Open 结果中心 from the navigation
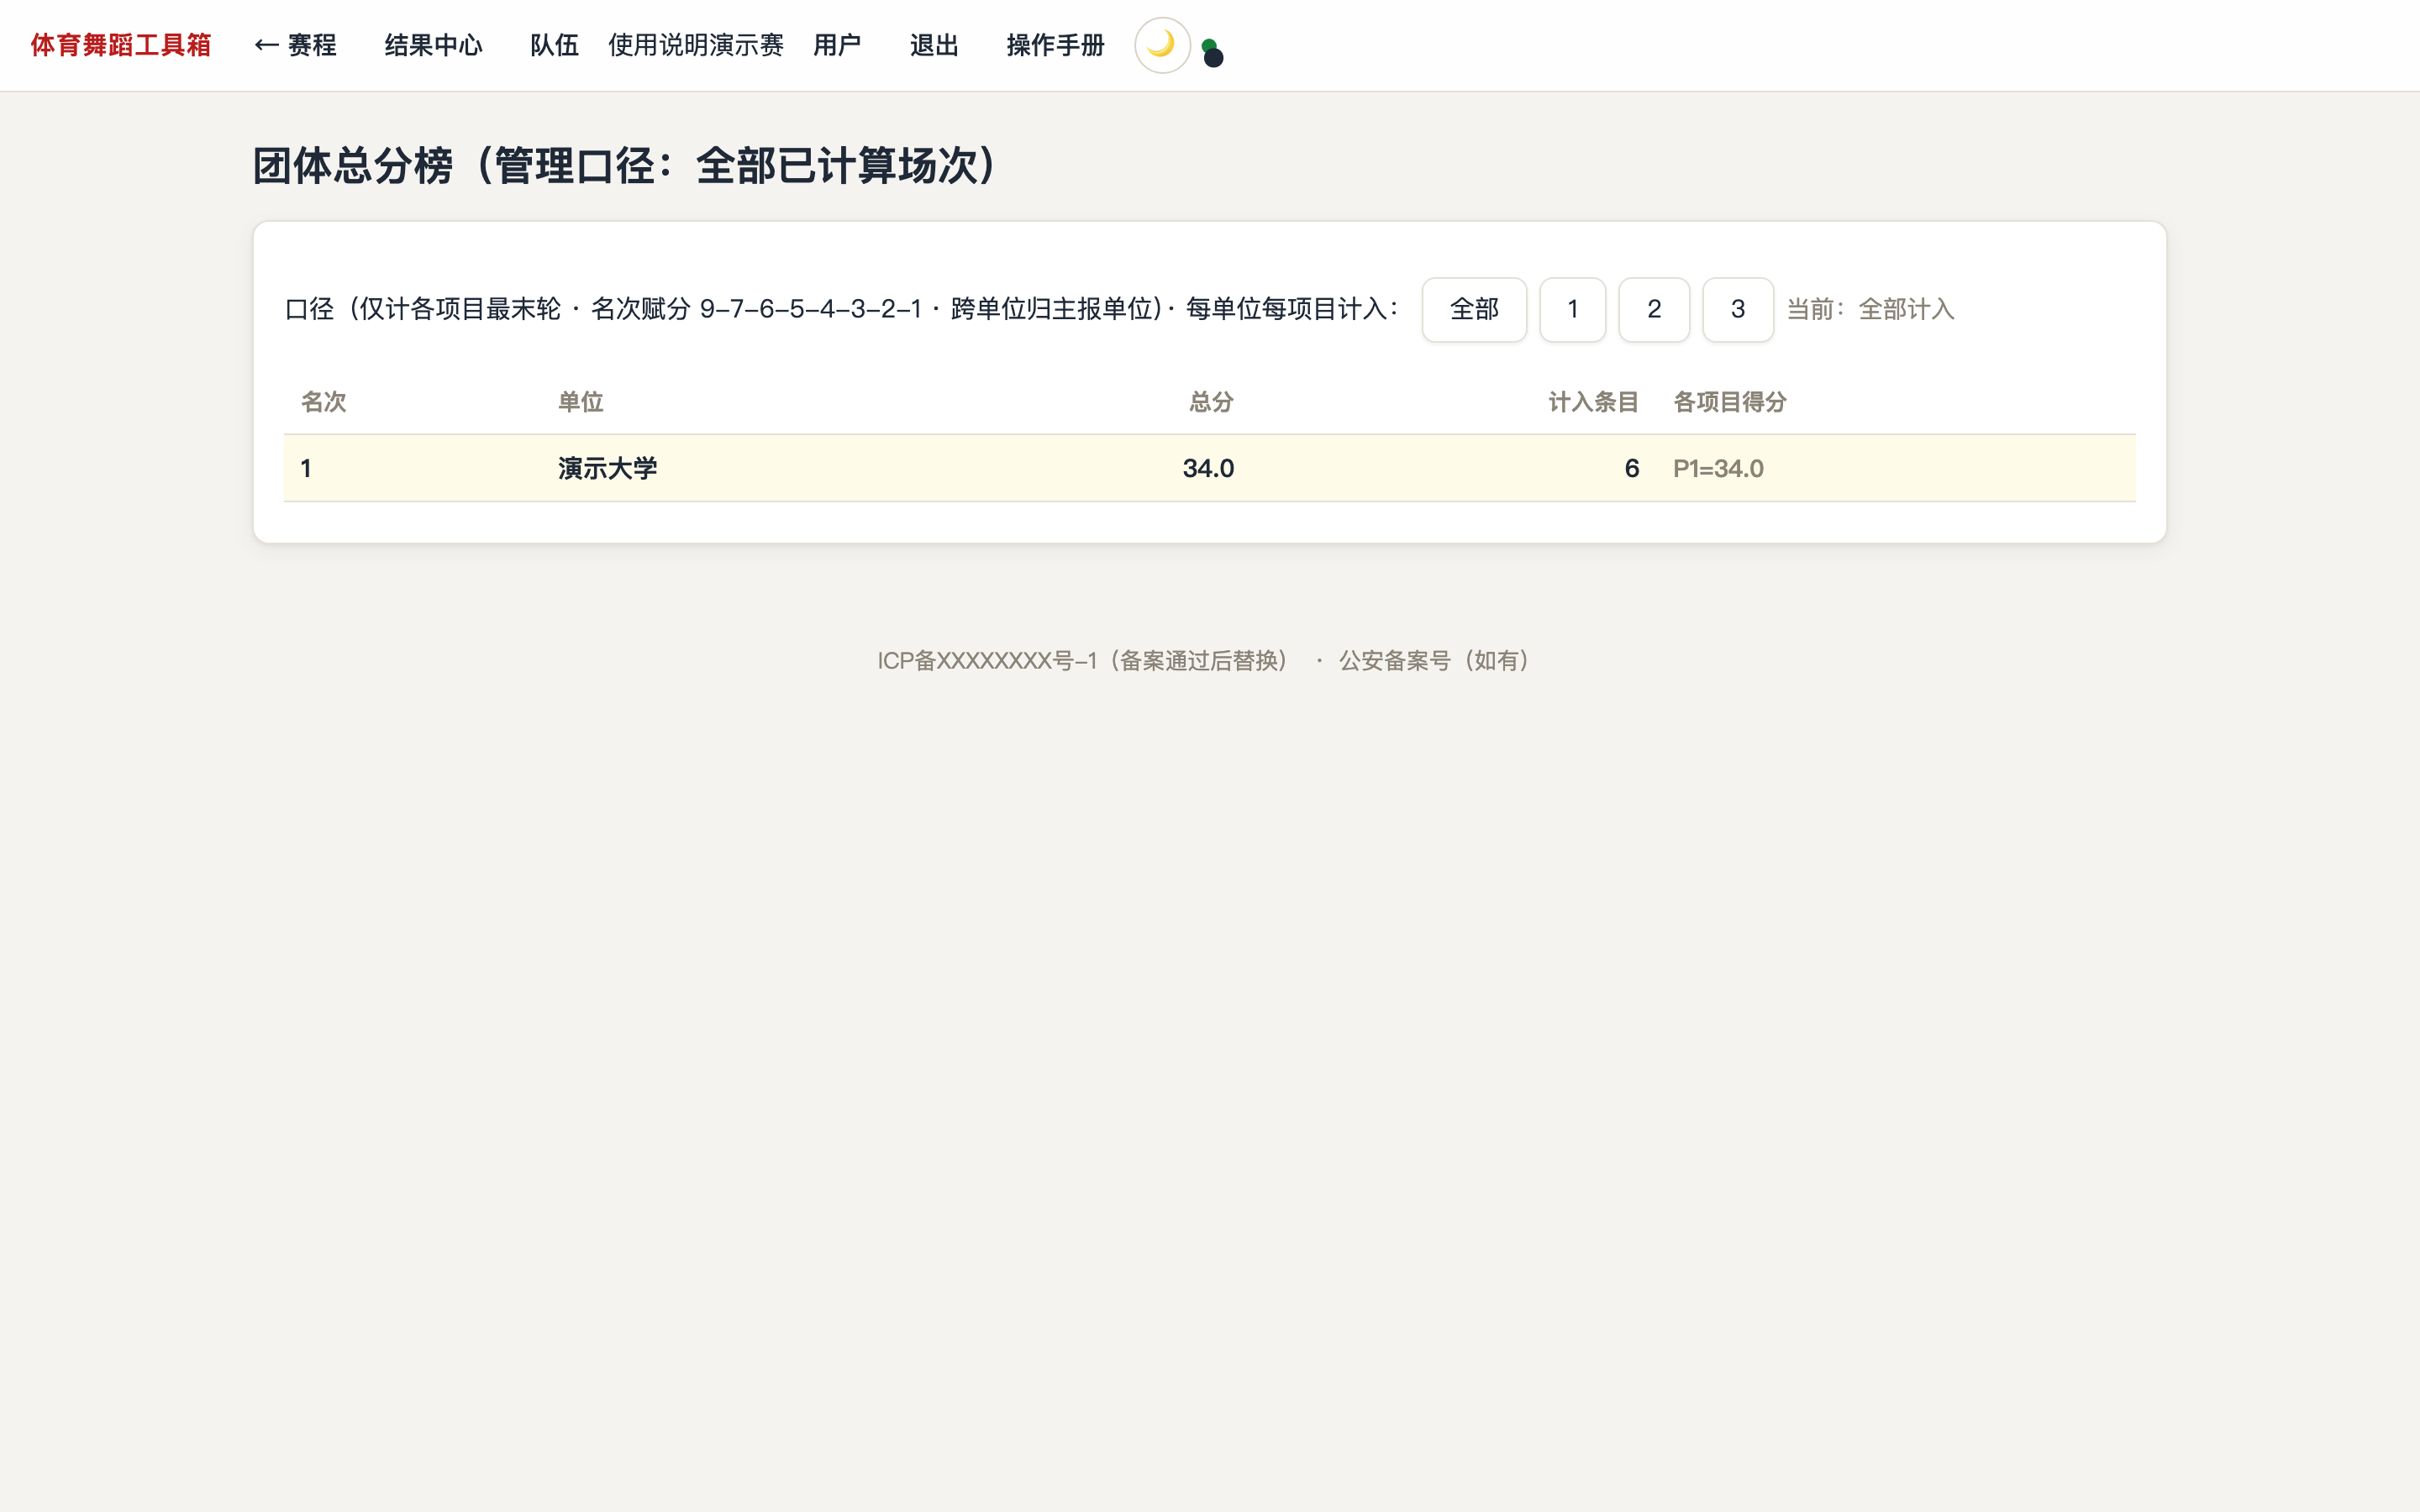Viewport: 2420px width, 1512px height. click(433, 45)
